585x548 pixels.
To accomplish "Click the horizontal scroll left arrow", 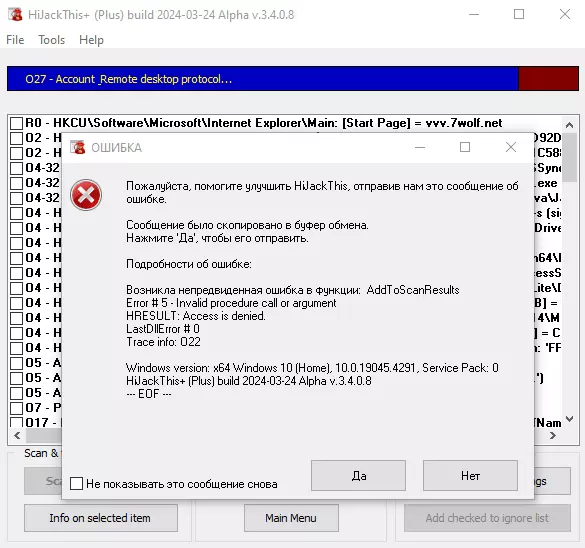I will pyautogui.click(x=17, y=435).
